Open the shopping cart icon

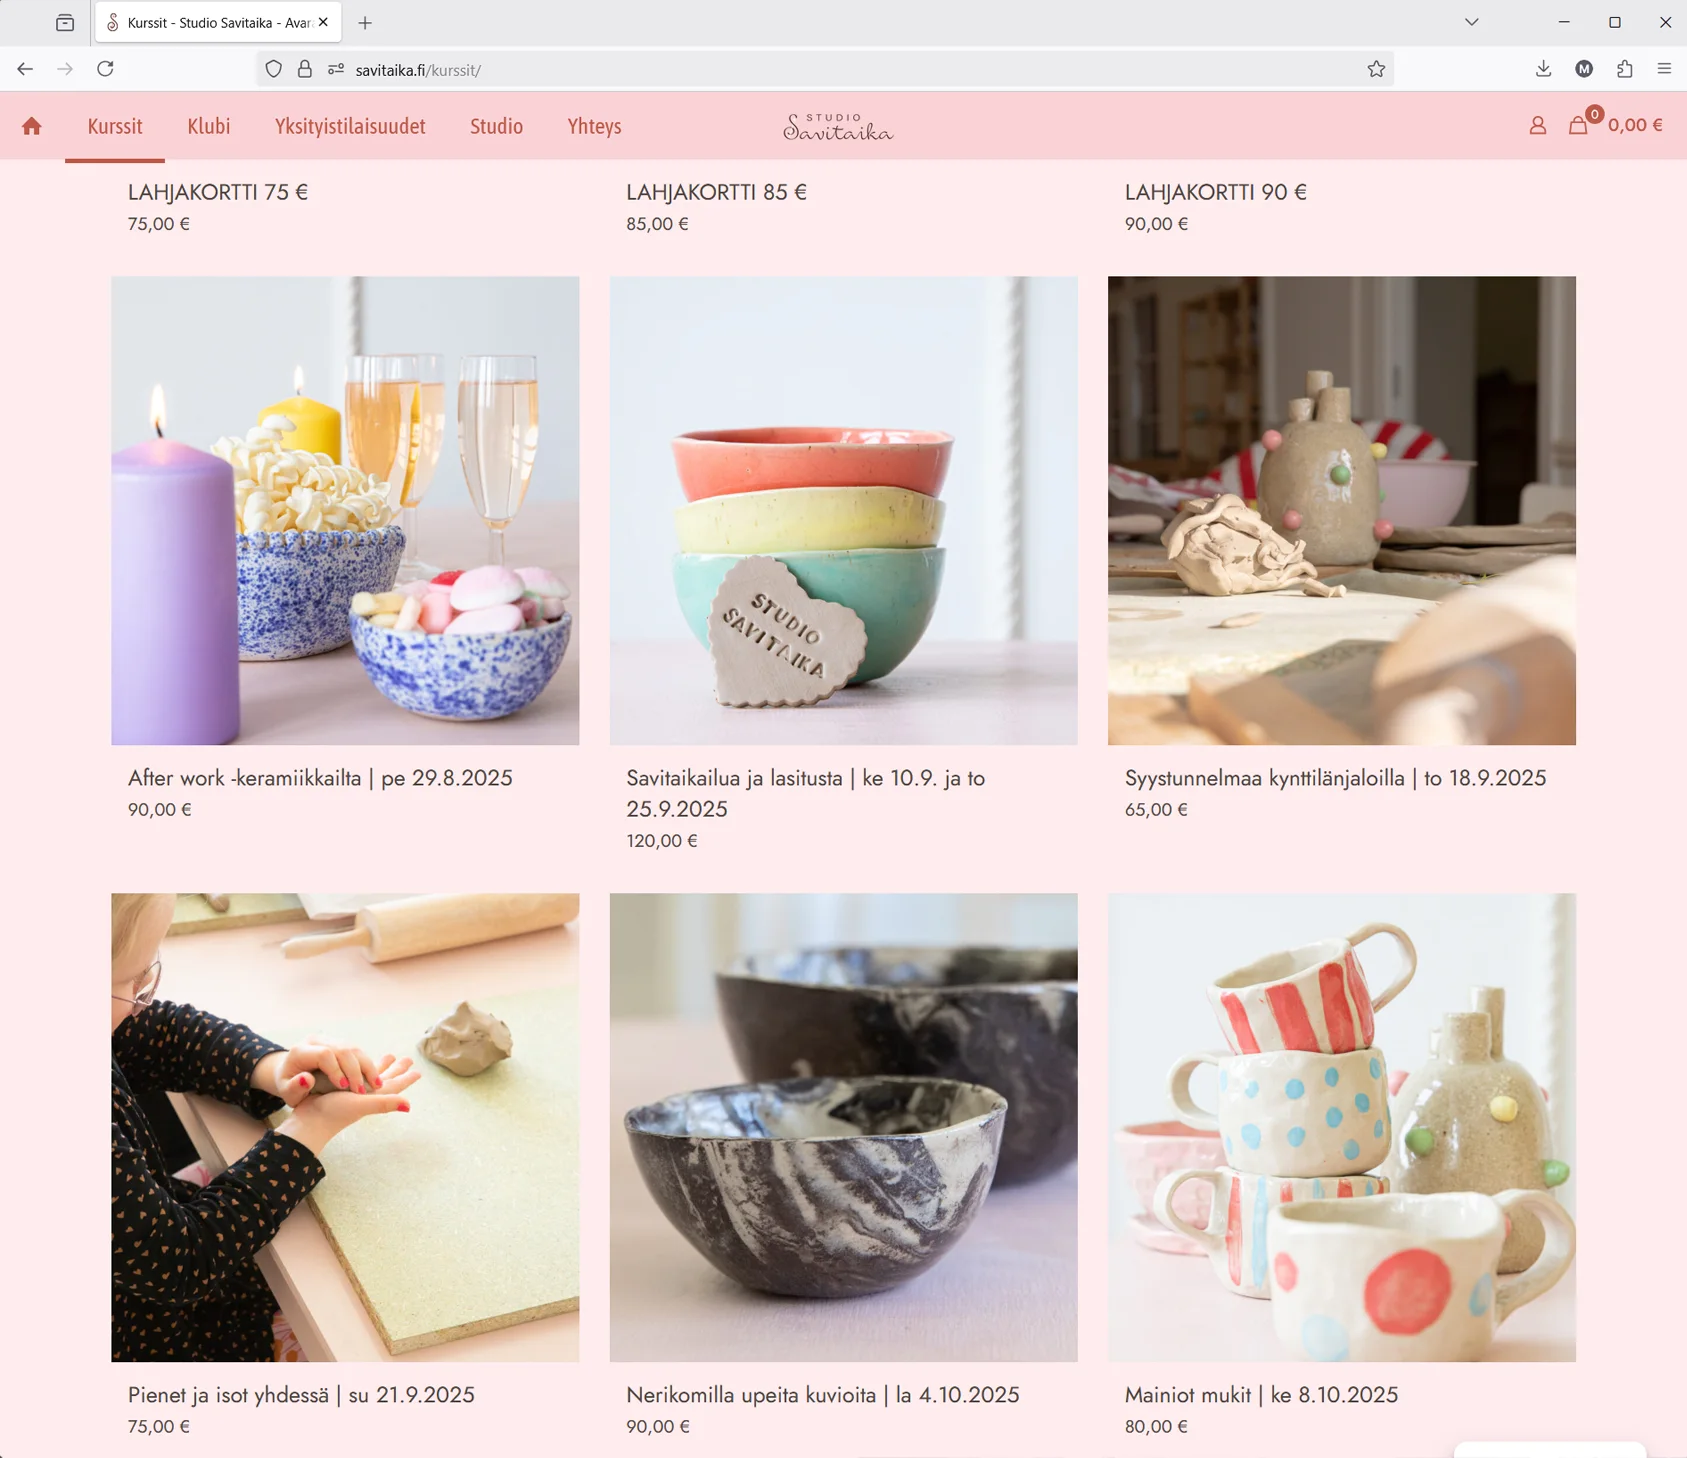pyautogui.click(x=1578, y=126)
